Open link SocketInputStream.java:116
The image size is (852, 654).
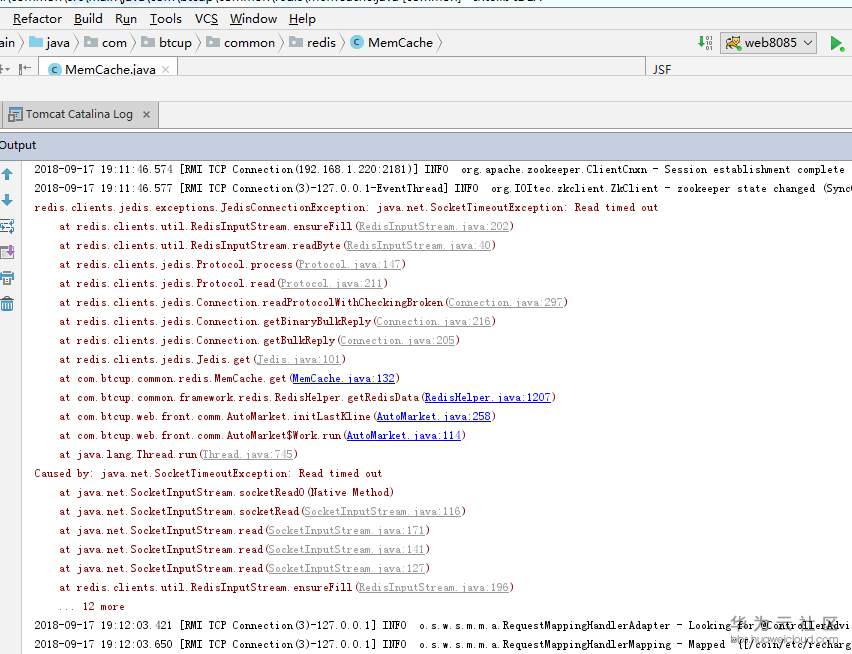pyautogui.click(x=383, y=512)
